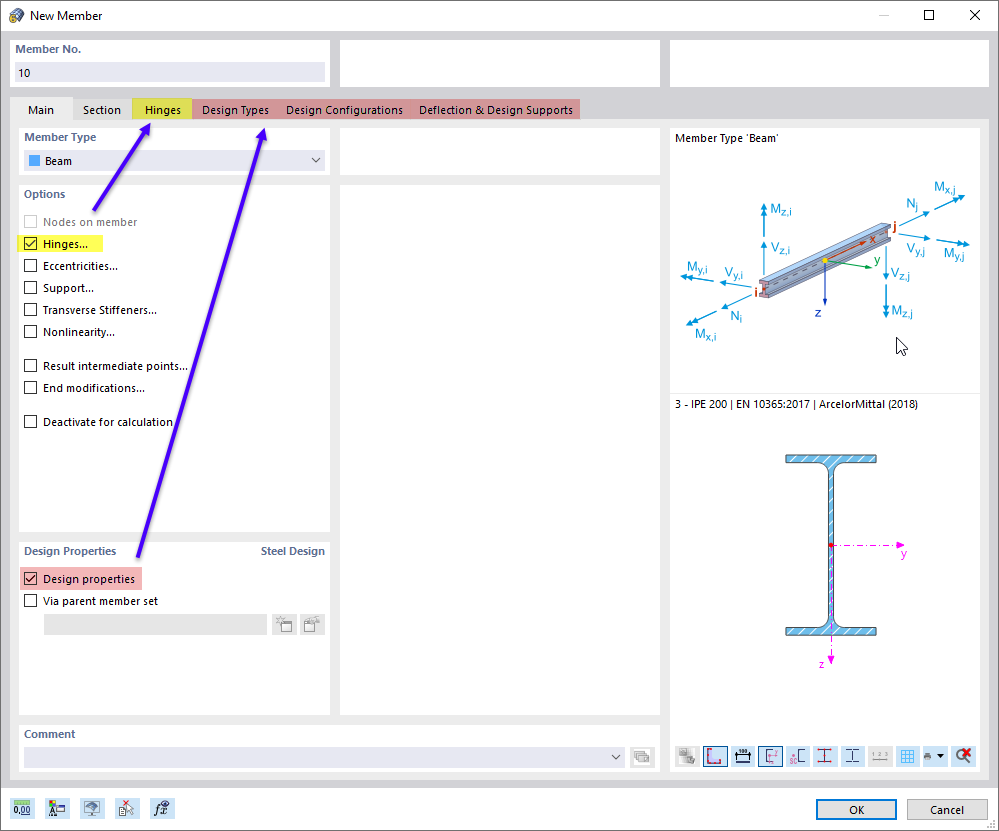Click the 'Steel Design' label
The height and width of the screenshot is (831, 999).
tap(292, 551)
